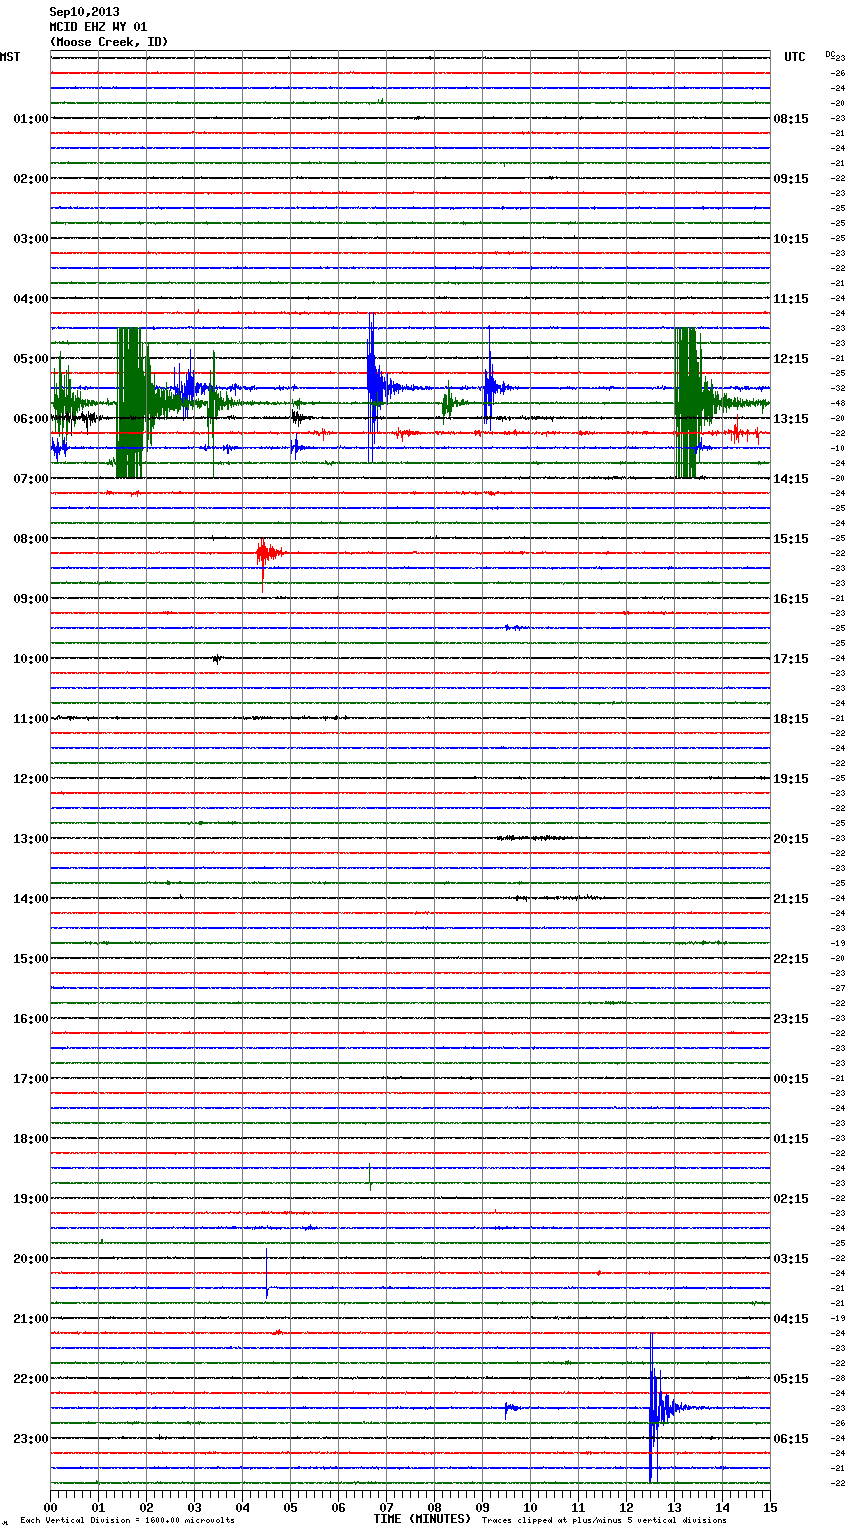The image size is (850, 1534).
Task: Select the 12:00 MST time label
Action: tap(31, 778)
